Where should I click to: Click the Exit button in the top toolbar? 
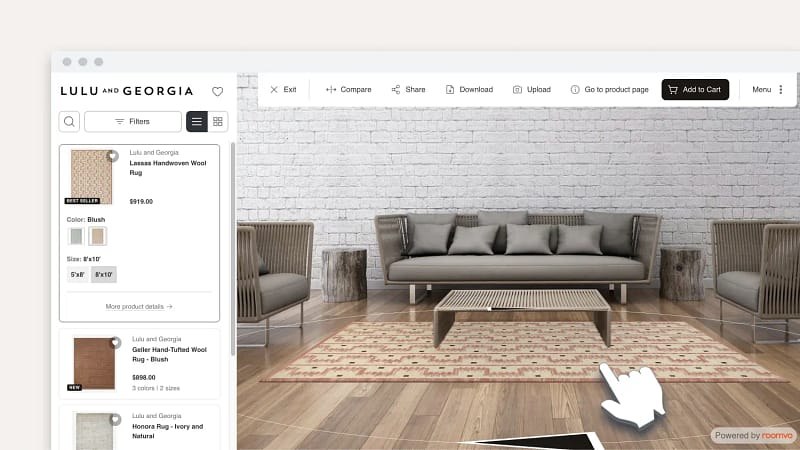pyautogui.click(x=283, y=89)
